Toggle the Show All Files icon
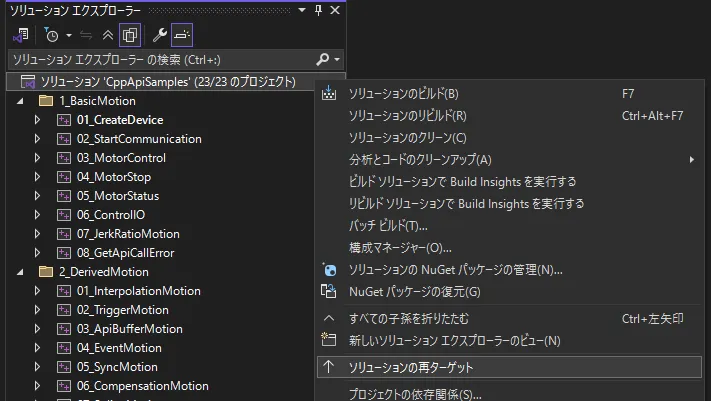This screenshot has height=401, width=711. pyautogui.click(x=130, y=35)
